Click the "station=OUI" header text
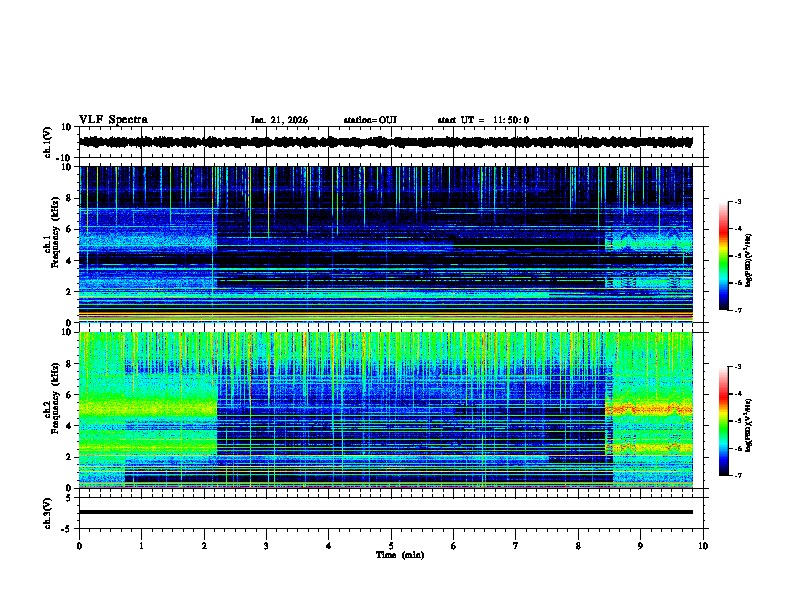Screen dimensions: 792x612 tap(370, 120)
